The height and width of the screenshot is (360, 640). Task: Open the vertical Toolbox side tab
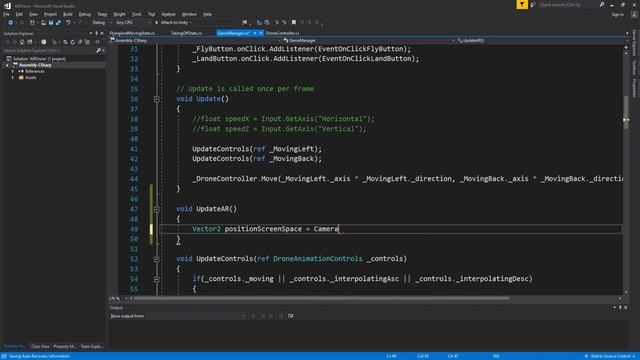click(x=634, y=67)
